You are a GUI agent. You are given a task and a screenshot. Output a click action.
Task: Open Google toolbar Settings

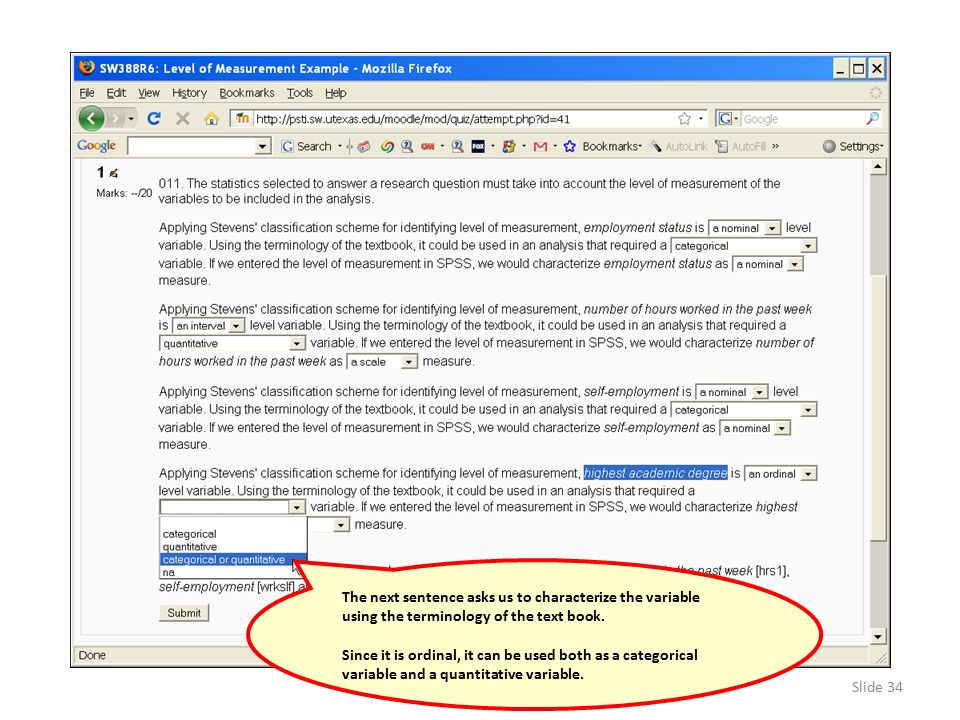point(853,146)
